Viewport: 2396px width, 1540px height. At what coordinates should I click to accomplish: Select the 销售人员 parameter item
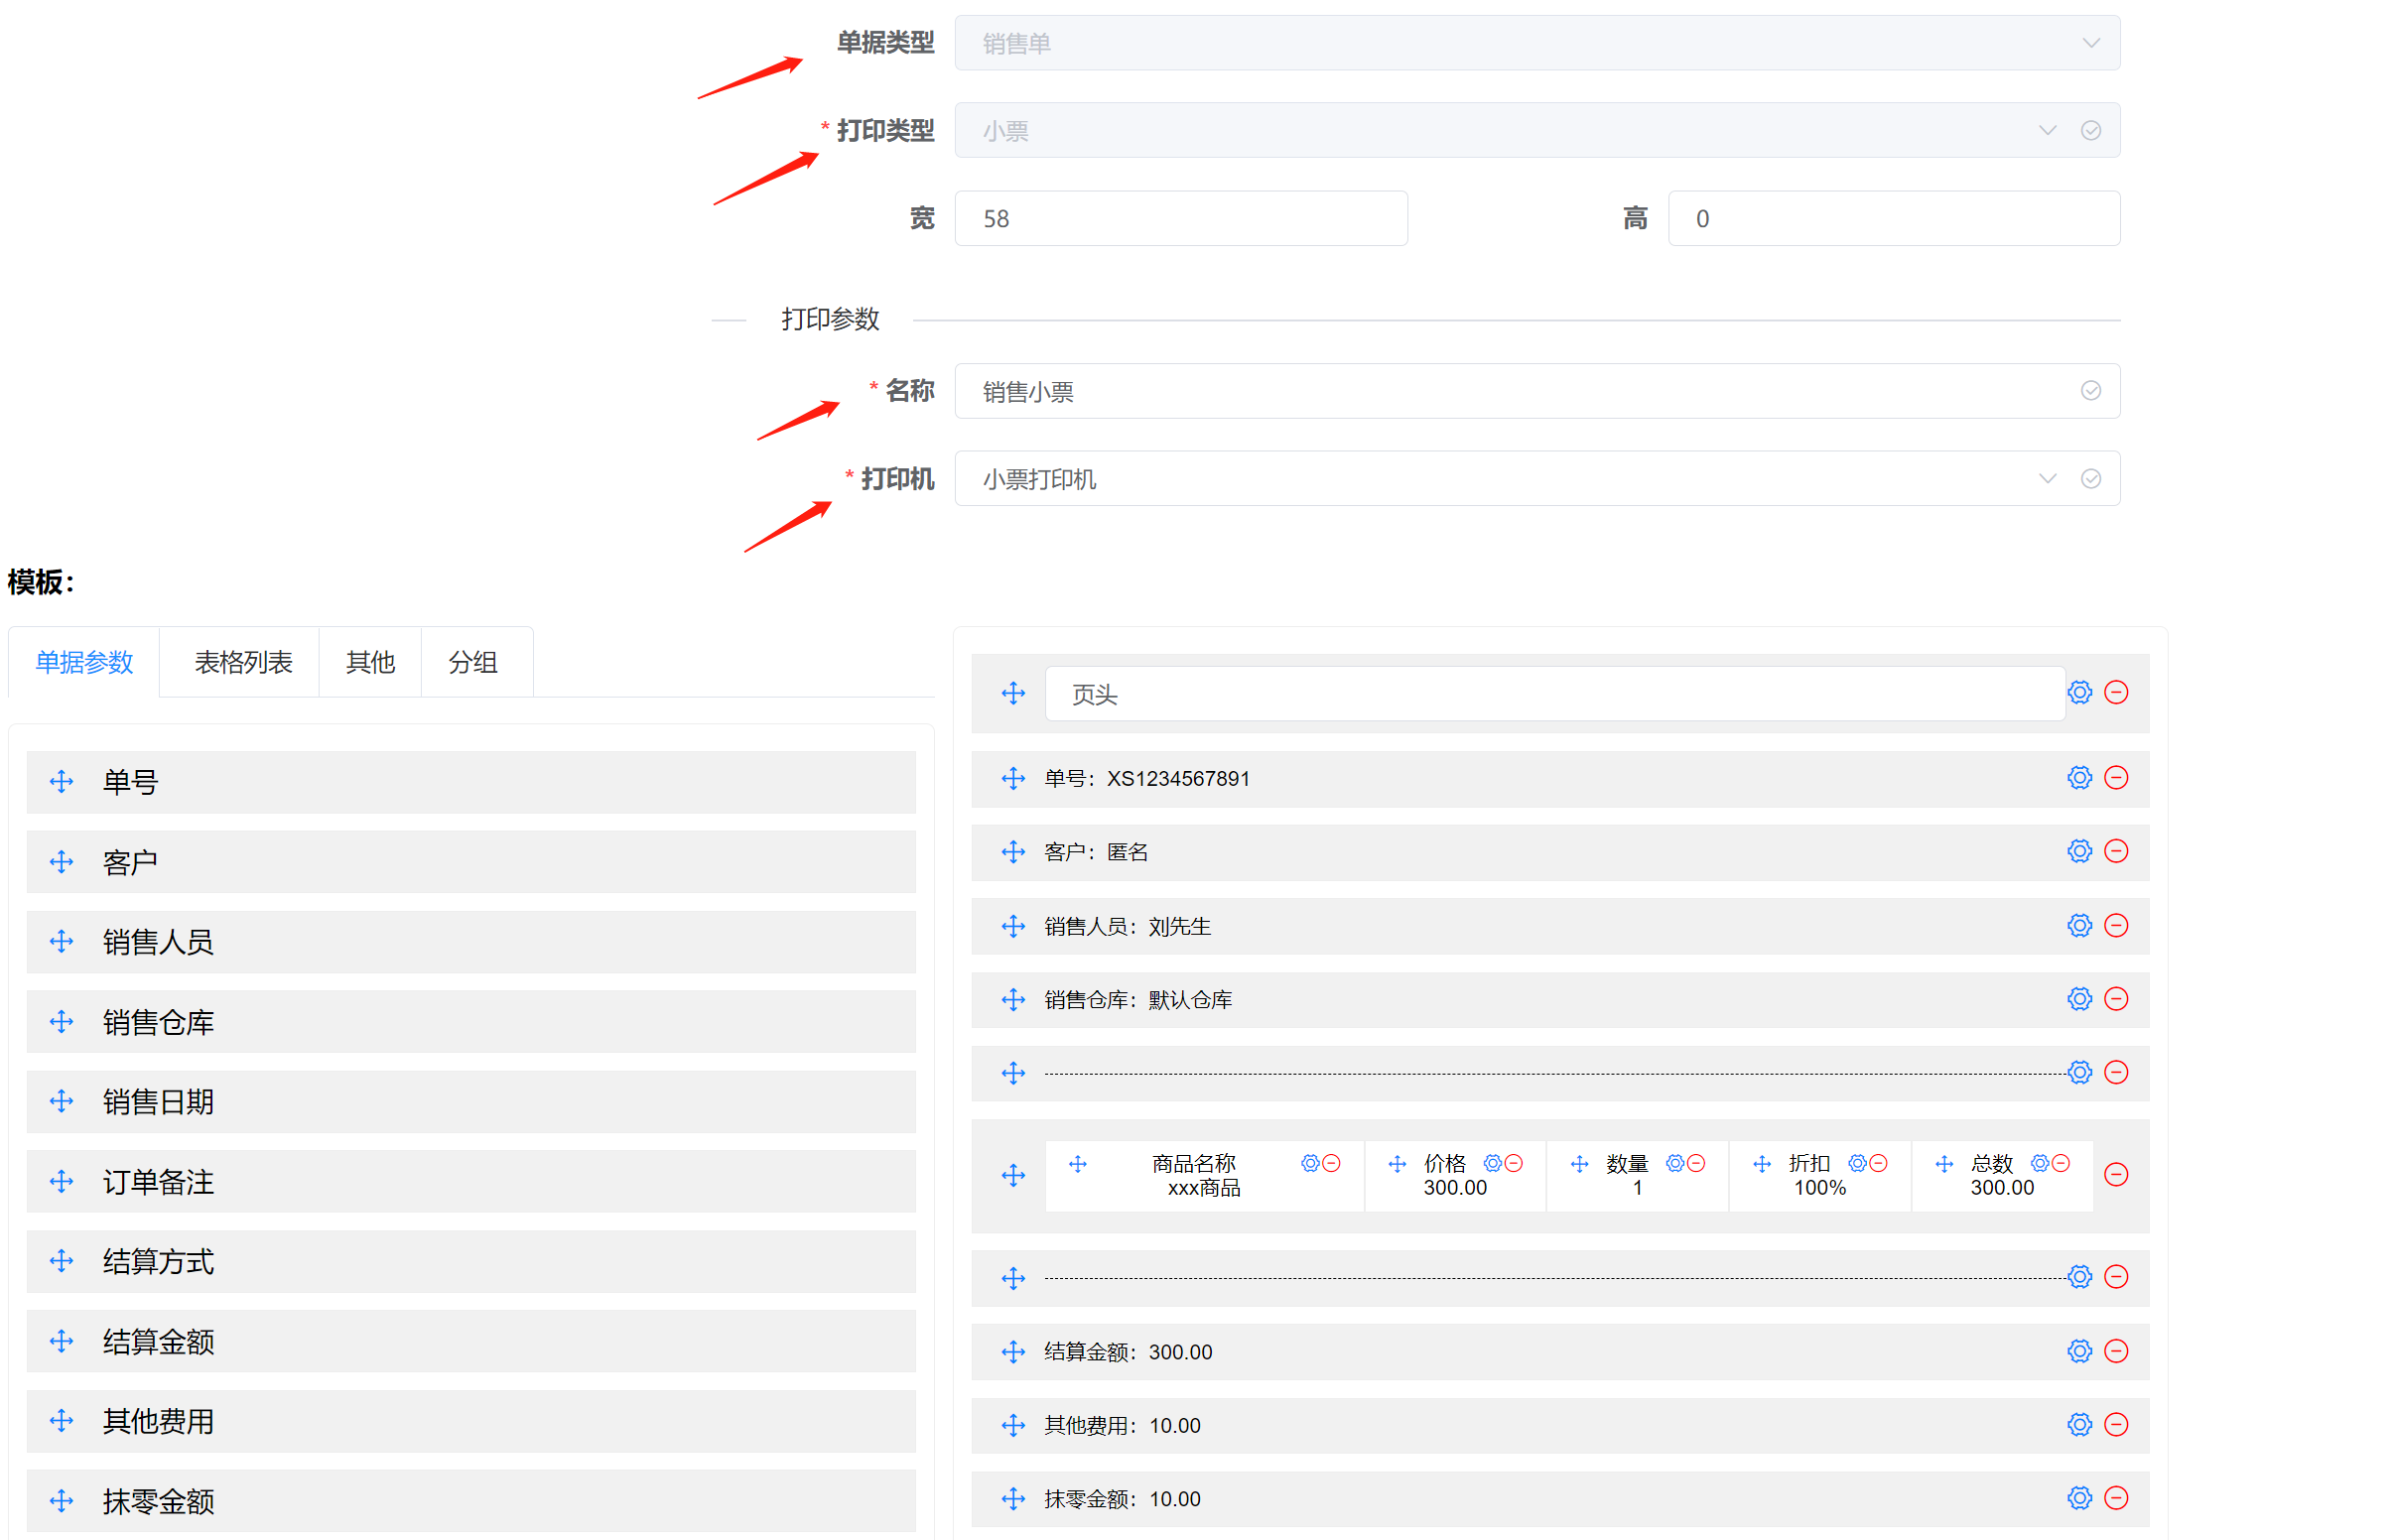coord(470,942)
